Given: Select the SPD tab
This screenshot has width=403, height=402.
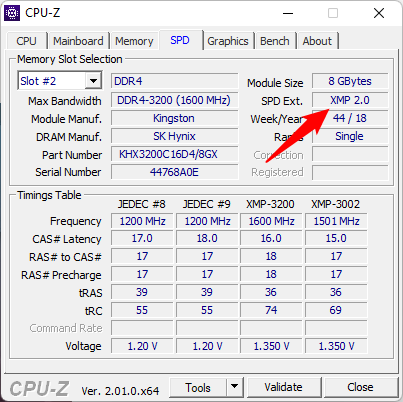Looking at the screenshot, I should [180, 40].
